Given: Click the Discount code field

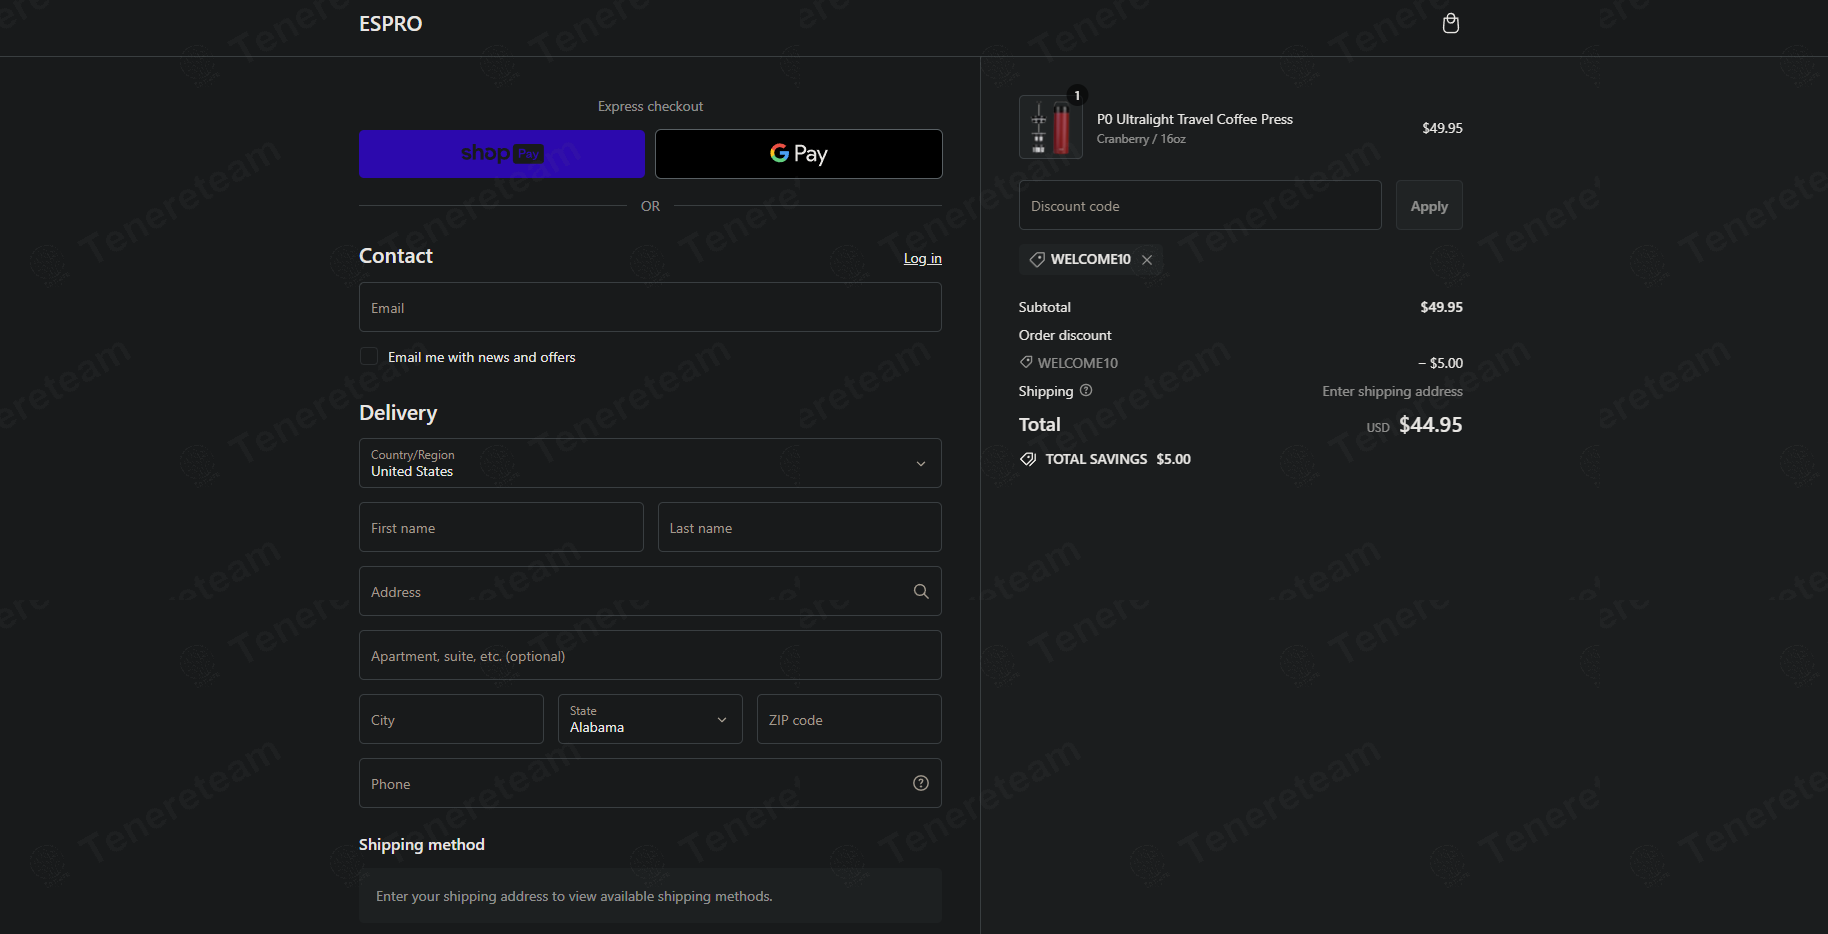Looking at the screenshot, I should 1200,205.
